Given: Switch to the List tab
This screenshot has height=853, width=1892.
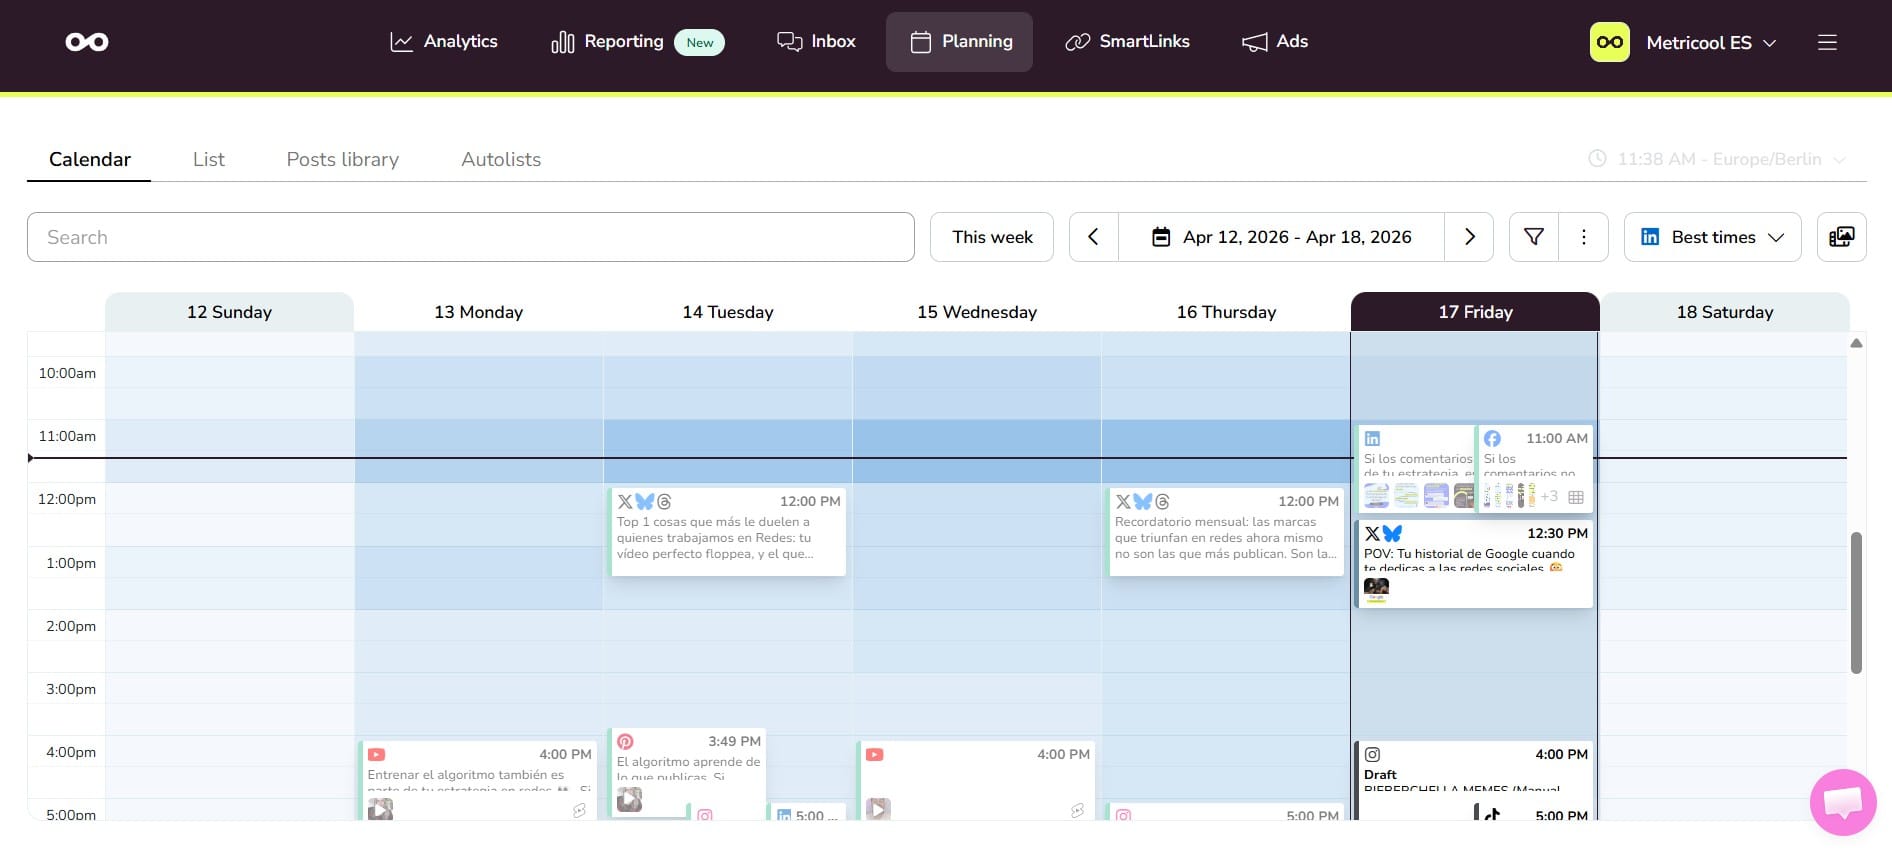Looking at the screenshot, I should [208, 159].
